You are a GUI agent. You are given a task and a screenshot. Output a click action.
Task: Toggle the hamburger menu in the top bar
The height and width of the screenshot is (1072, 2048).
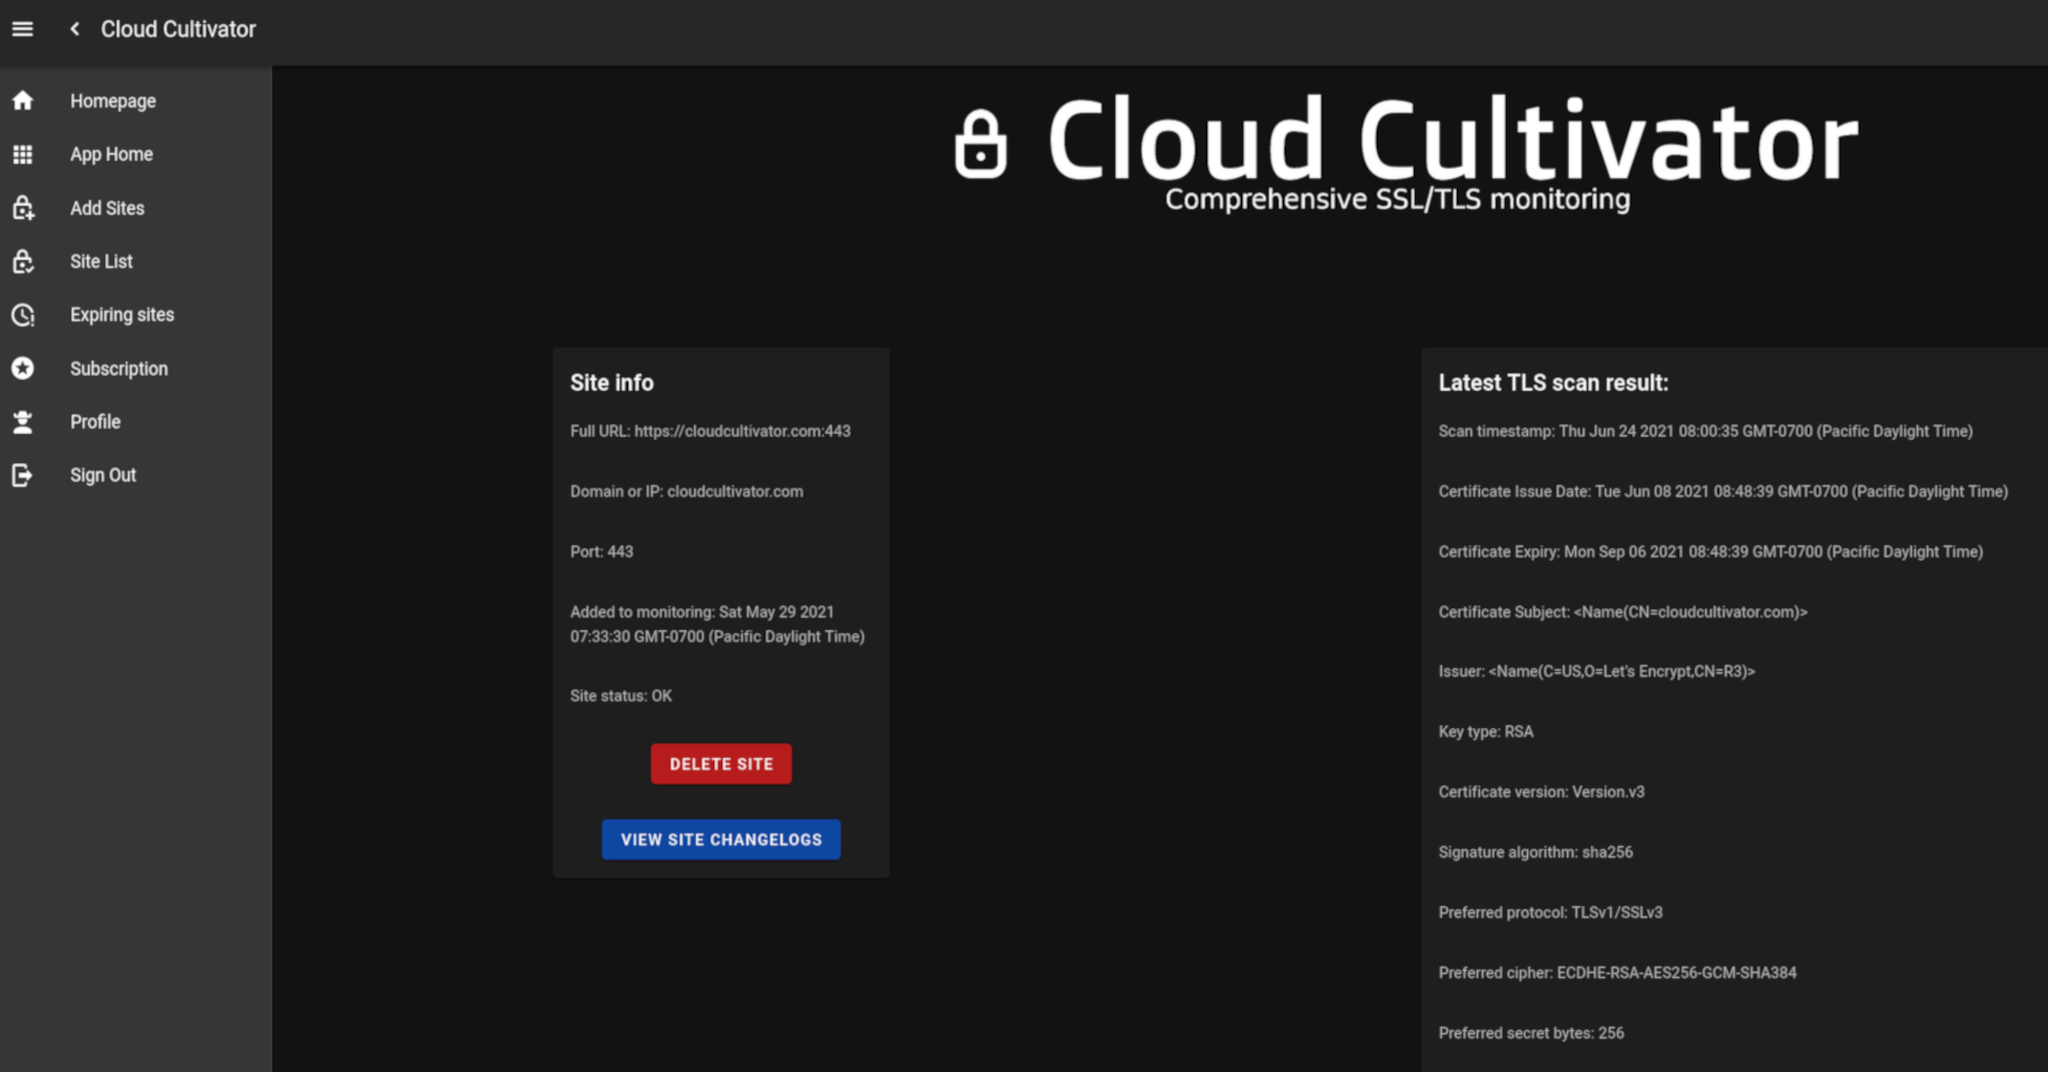(22, 29)
